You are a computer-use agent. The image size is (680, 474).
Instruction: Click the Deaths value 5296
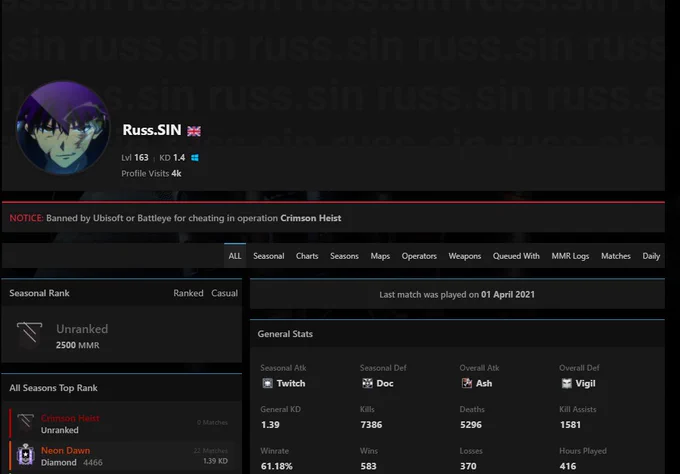tap(471, 425)
